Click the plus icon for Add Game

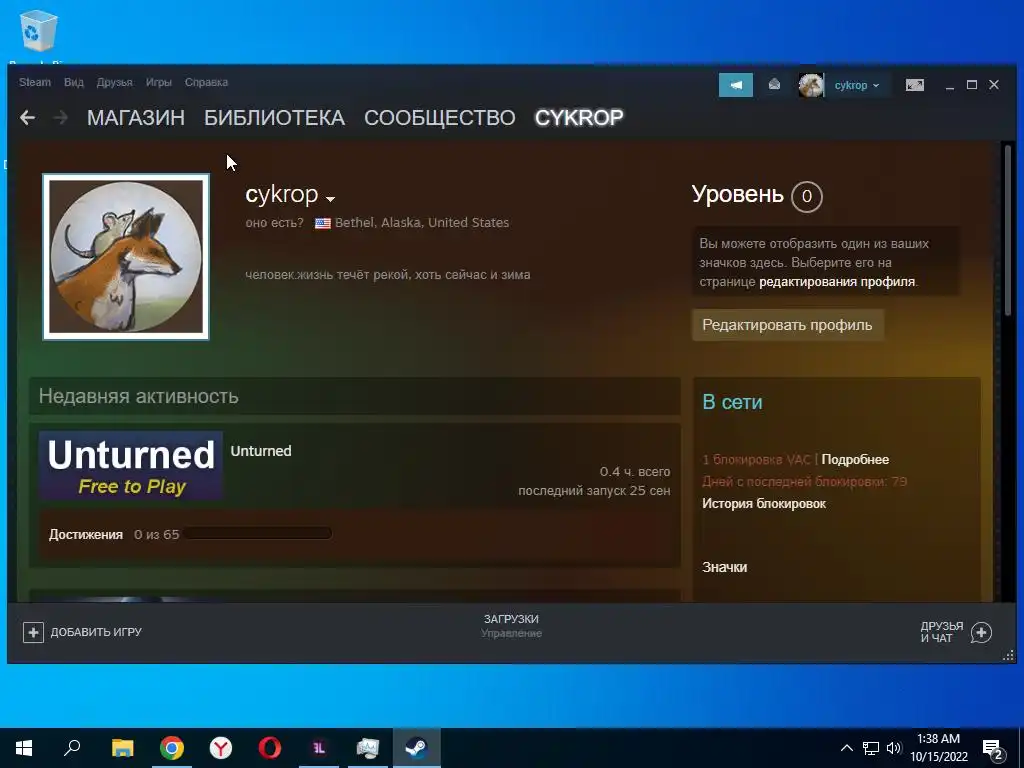pos(33,632)
